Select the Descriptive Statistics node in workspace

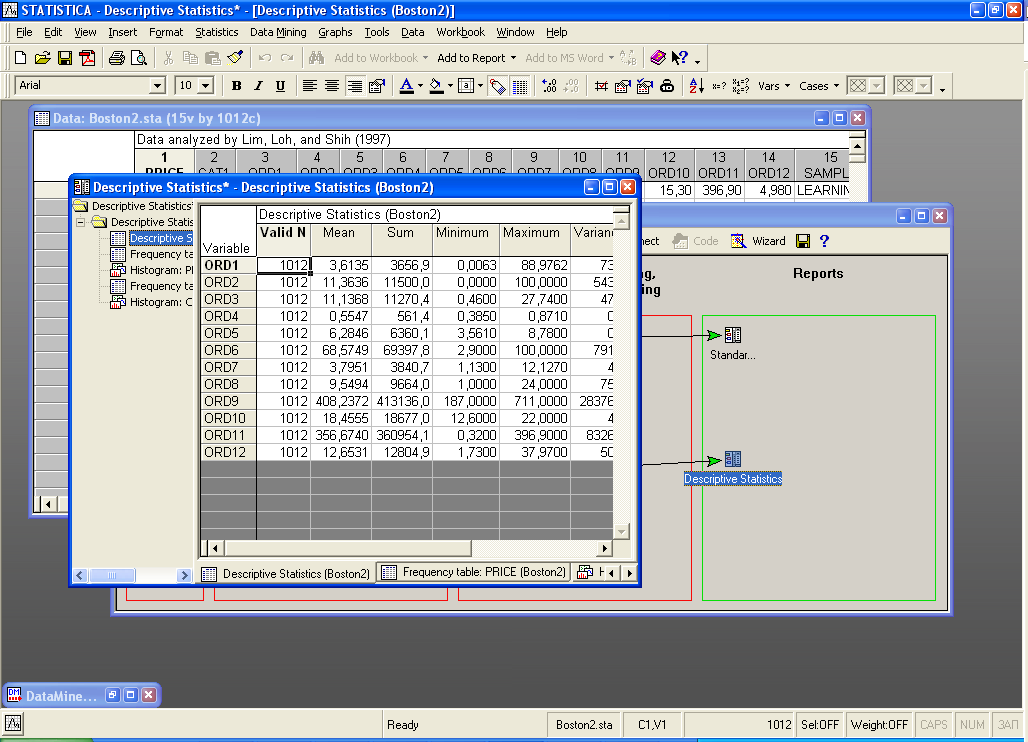(x=733, y=460)
